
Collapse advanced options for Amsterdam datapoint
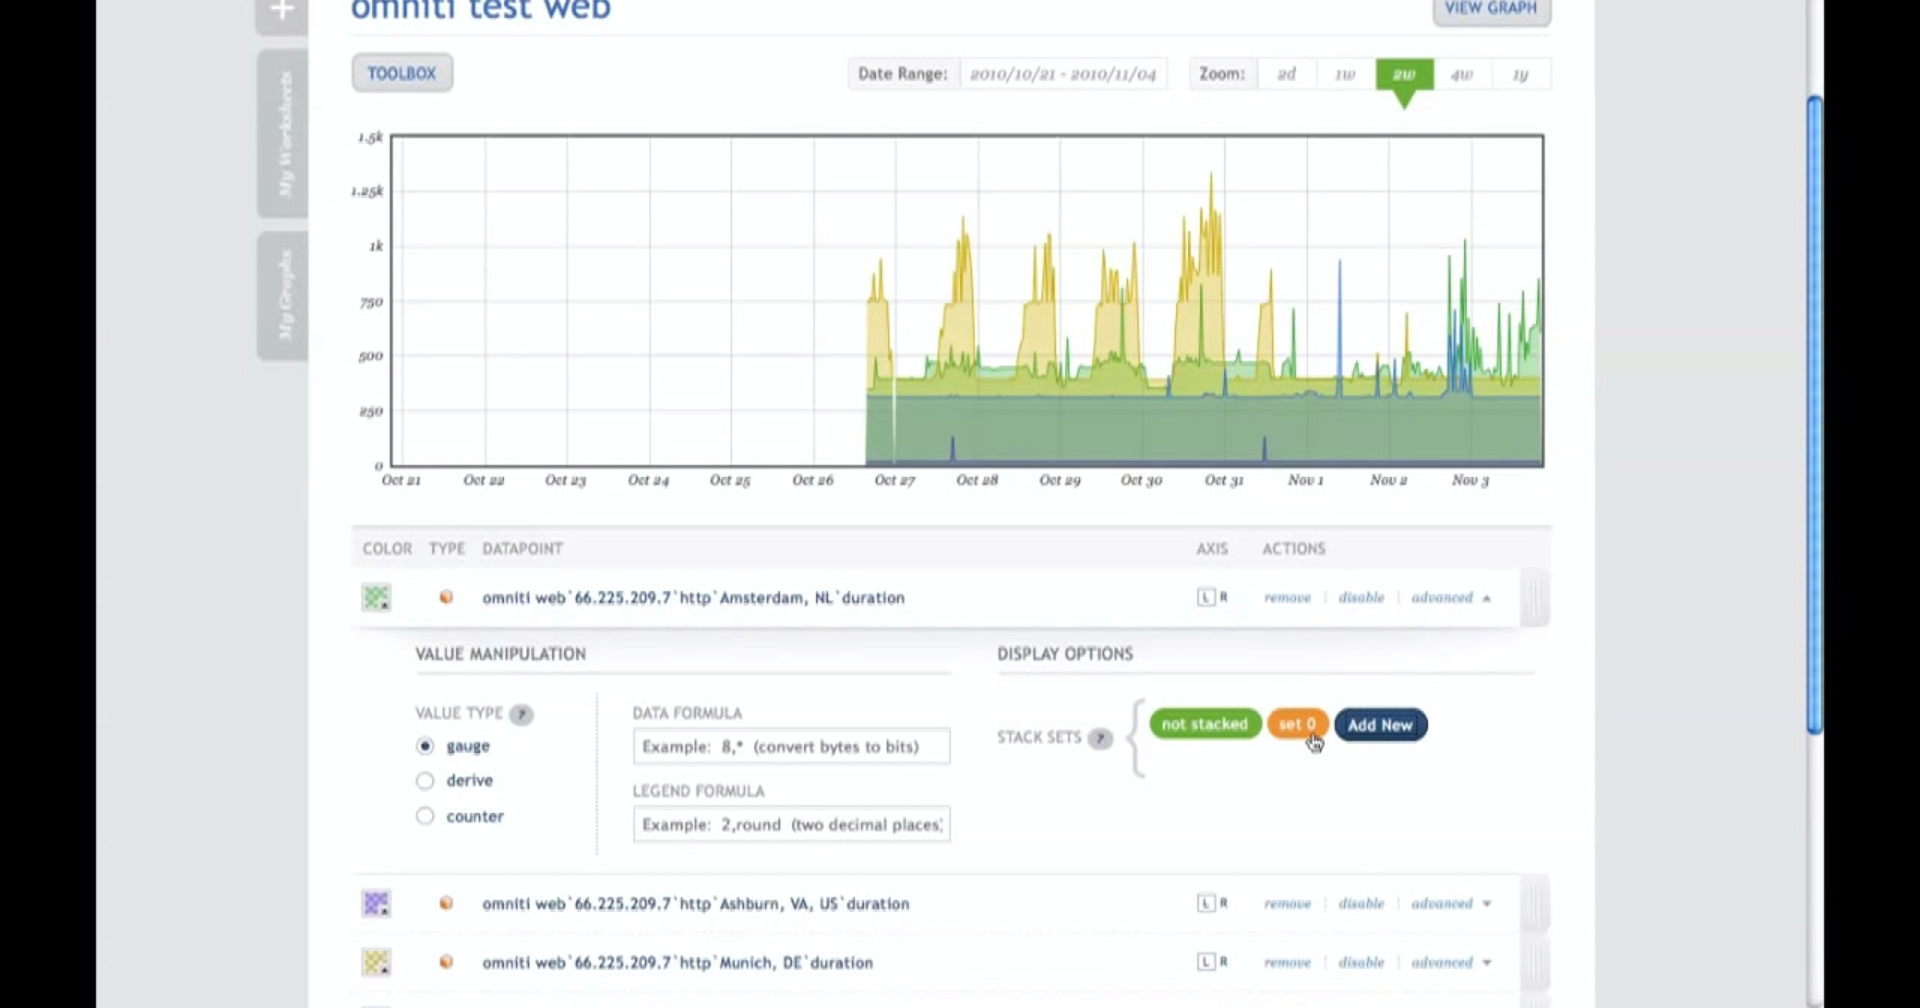pyautogui.click(x=1451, y=597)
